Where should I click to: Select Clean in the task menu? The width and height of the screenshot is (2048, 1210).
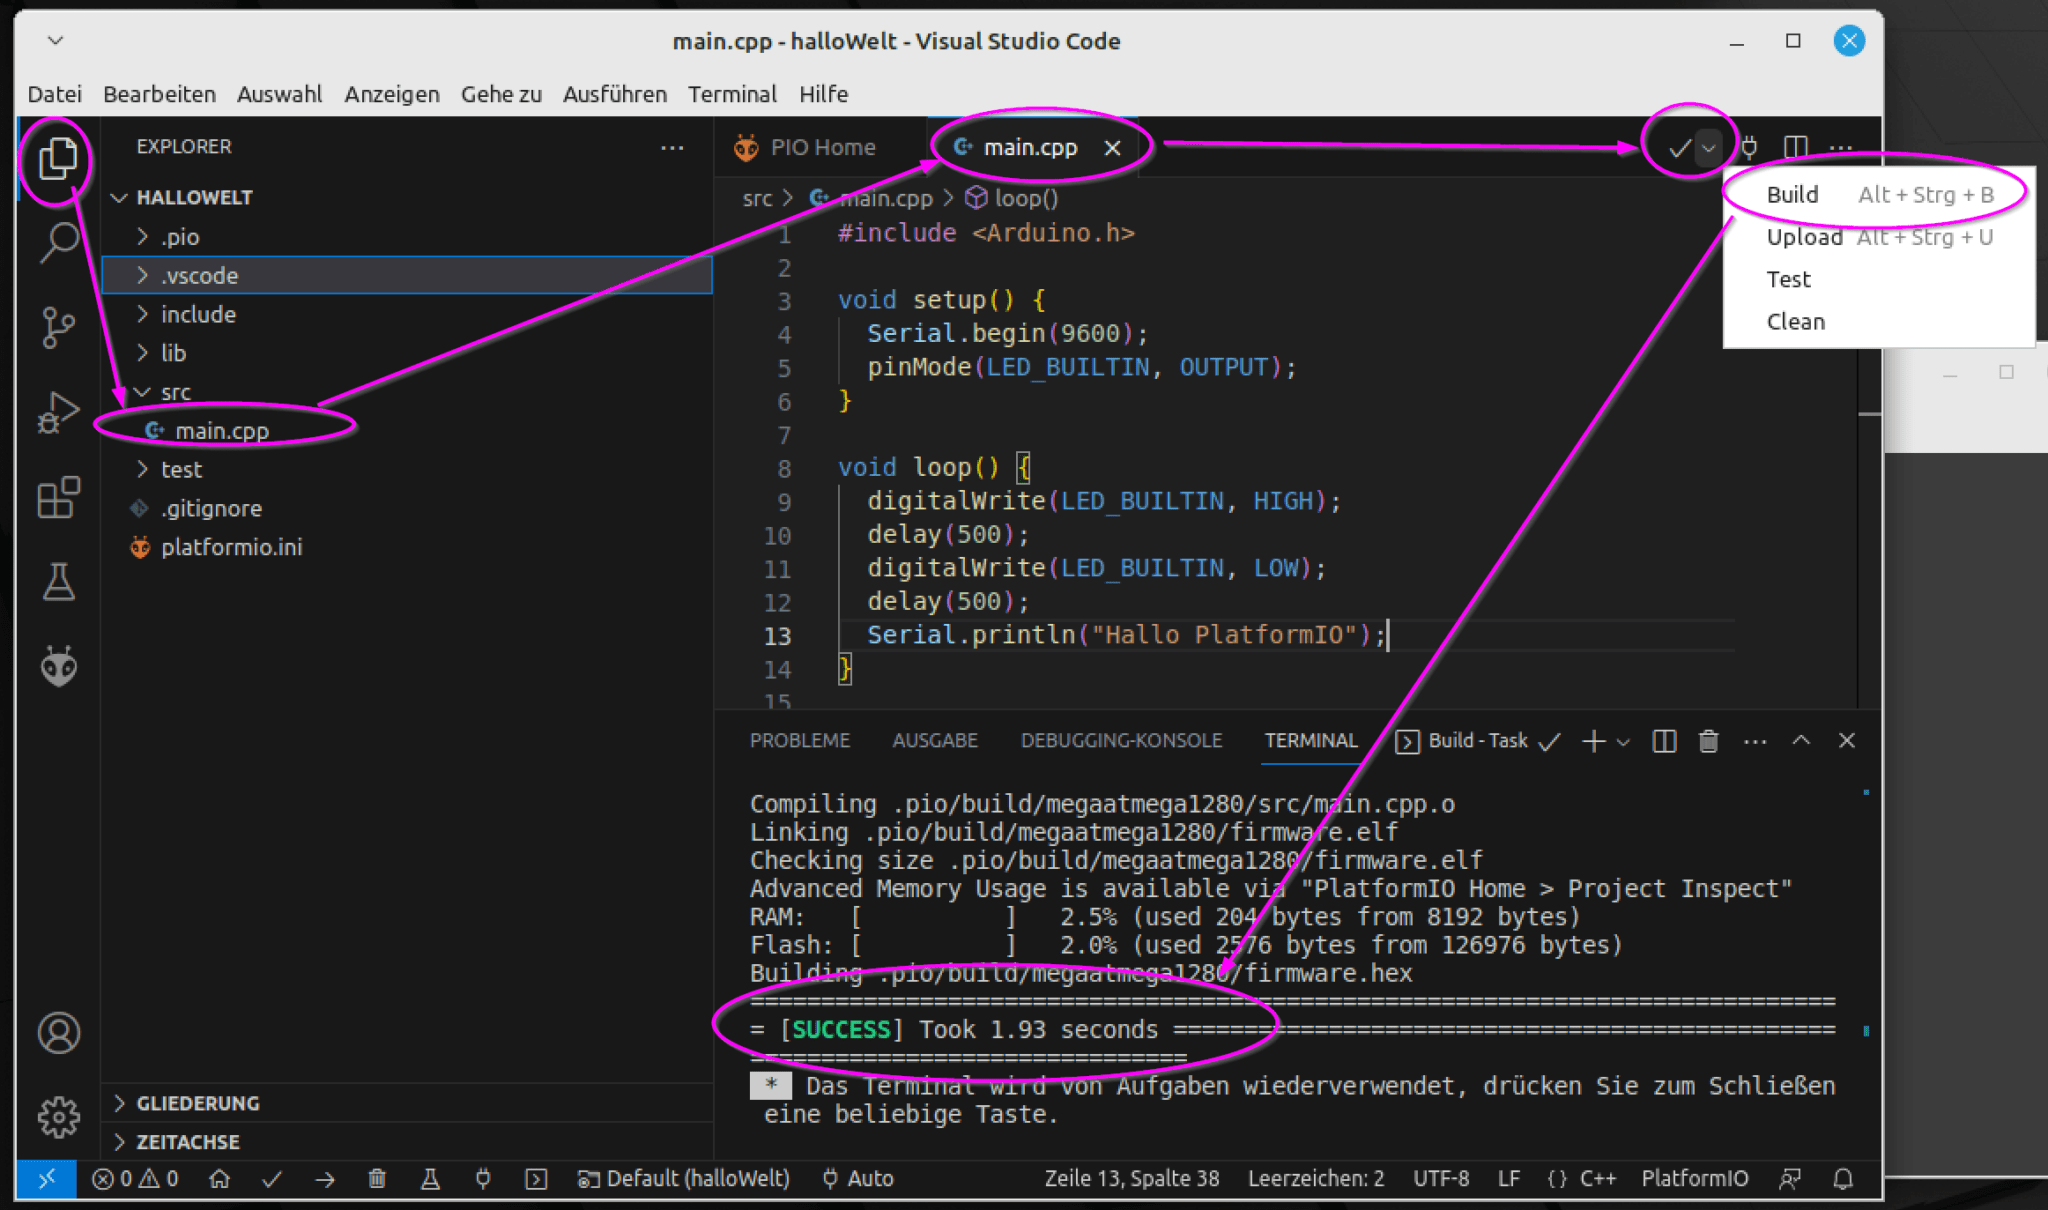pos(1797,321)
